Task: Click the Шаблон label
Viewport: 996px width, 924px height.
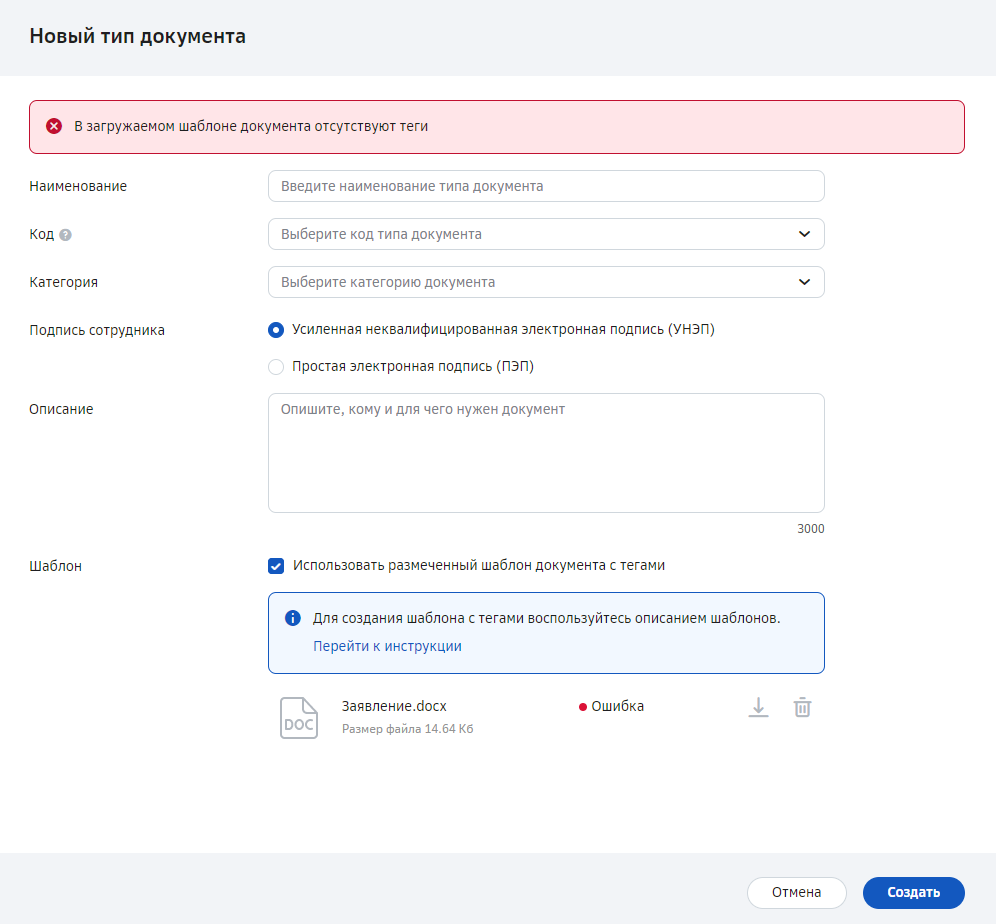Action: tap(55, 566)
